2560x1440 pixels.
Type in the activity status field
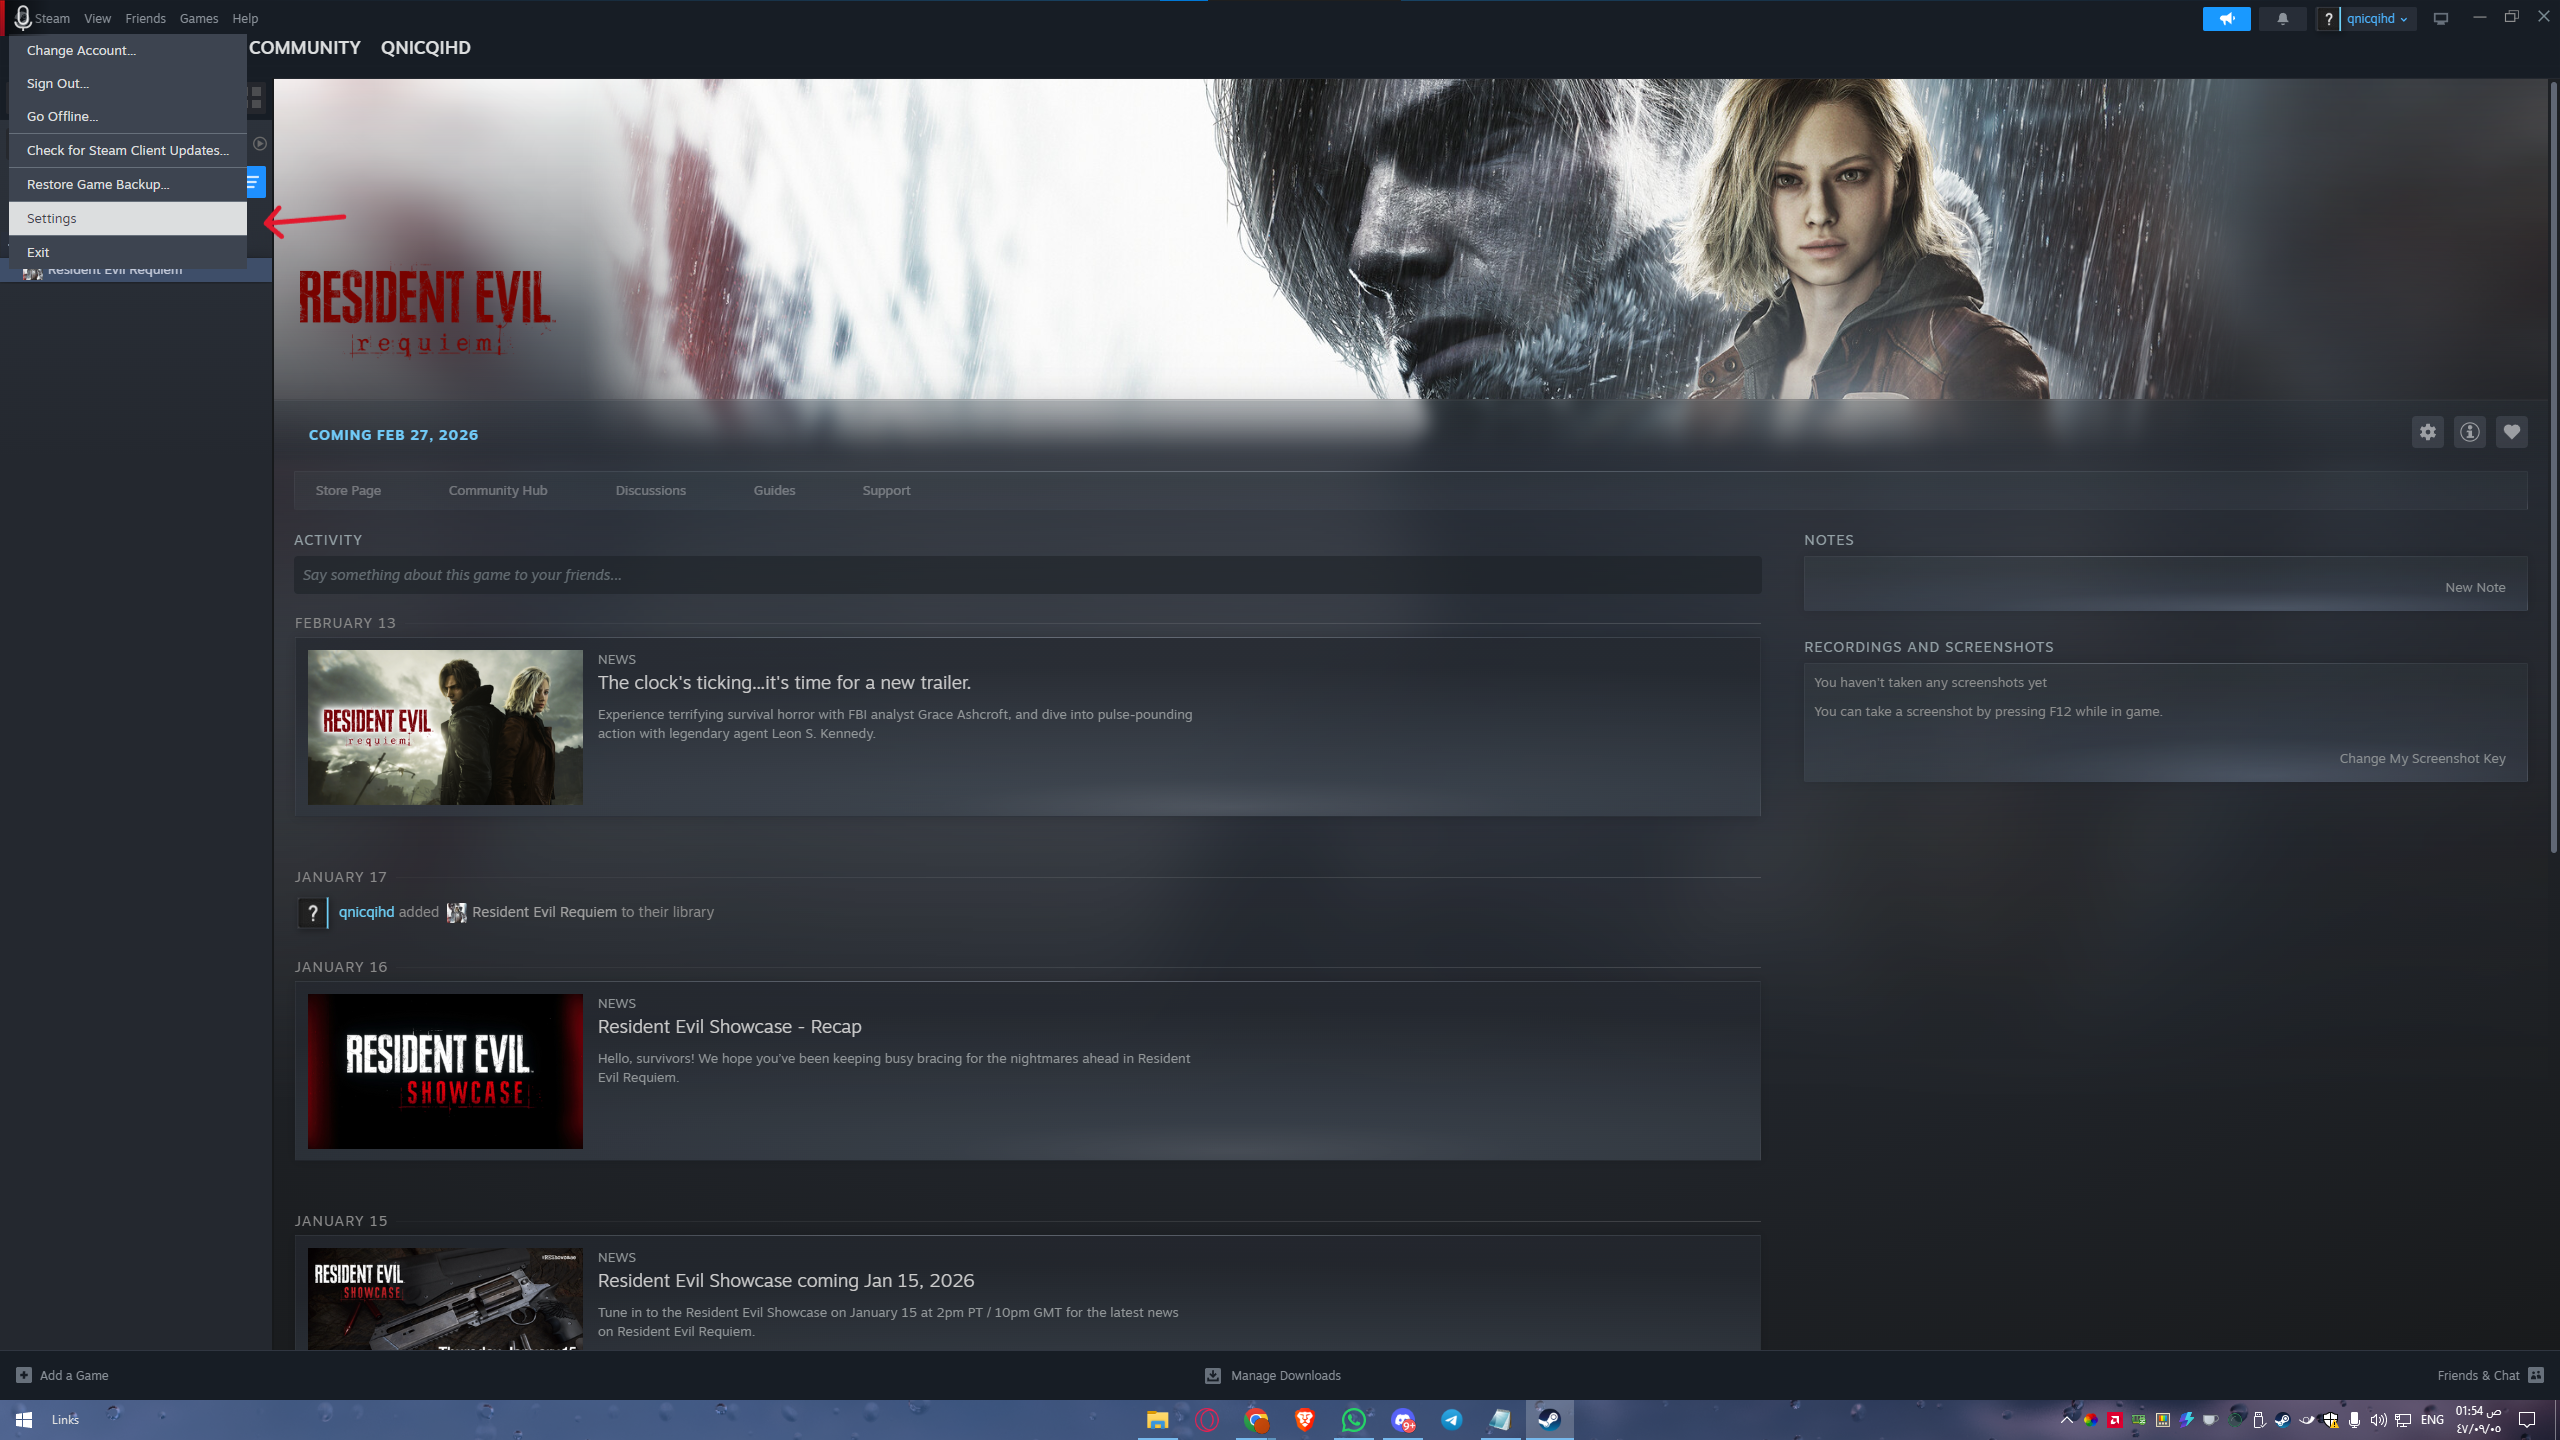(1027, 575)
